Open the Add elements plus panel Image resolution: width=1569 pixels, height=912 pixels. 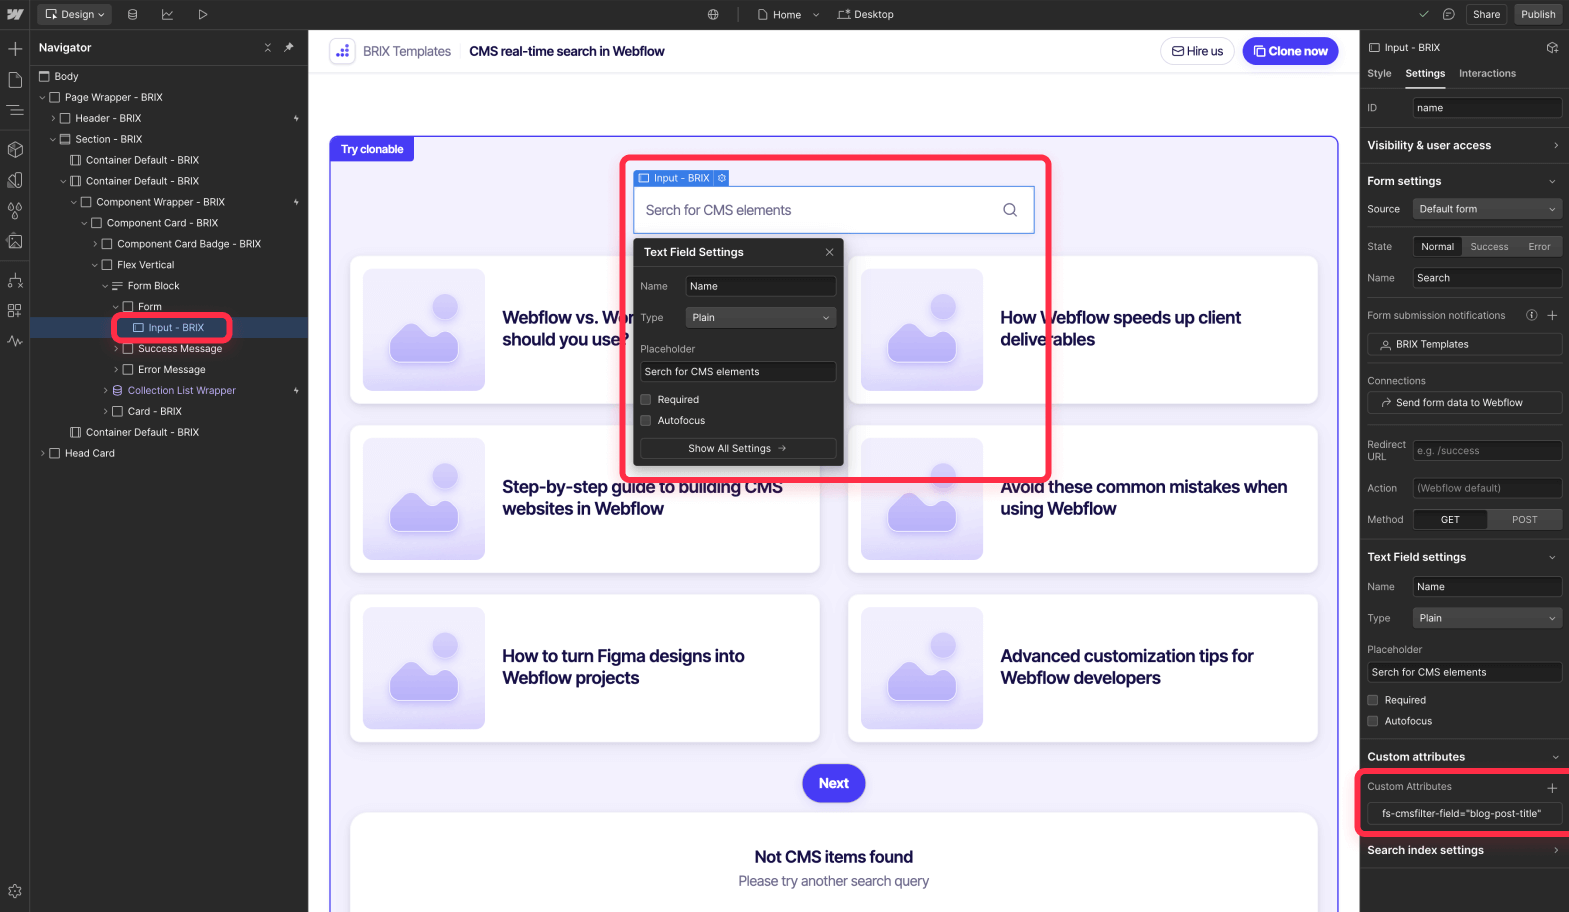15,49
